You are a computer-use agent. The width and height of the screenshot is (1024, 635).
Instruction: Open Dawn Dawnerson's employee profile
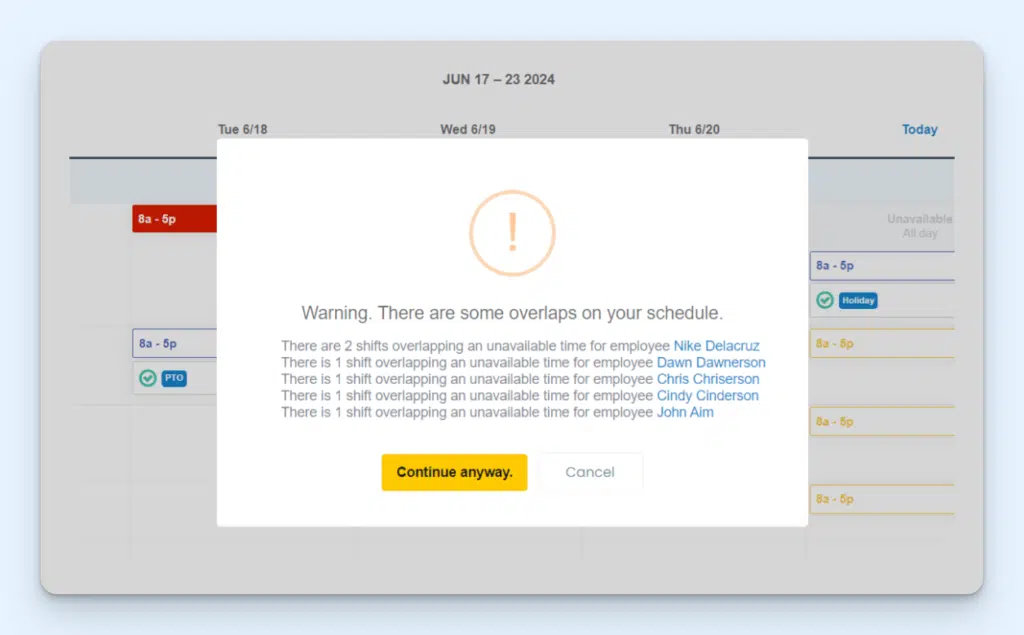711,362
